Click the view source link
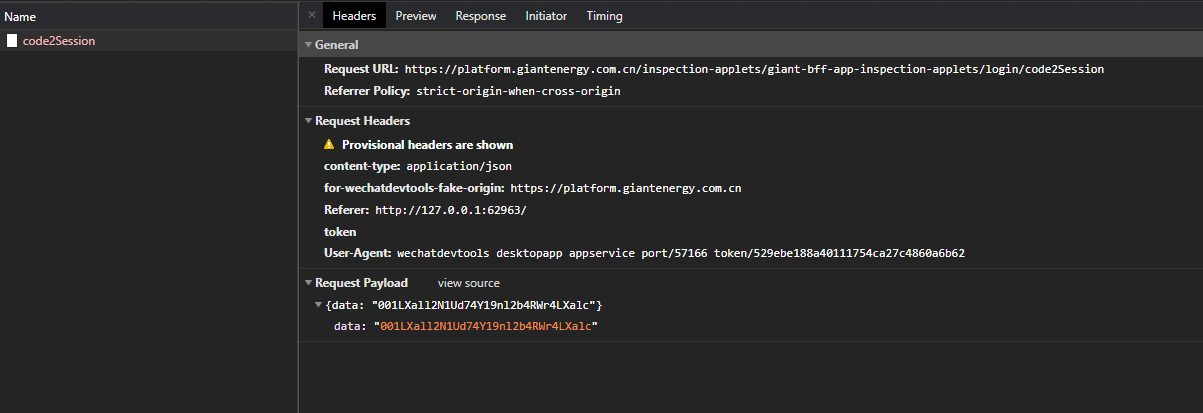The image size is (1203, 413). coord(468,283)
